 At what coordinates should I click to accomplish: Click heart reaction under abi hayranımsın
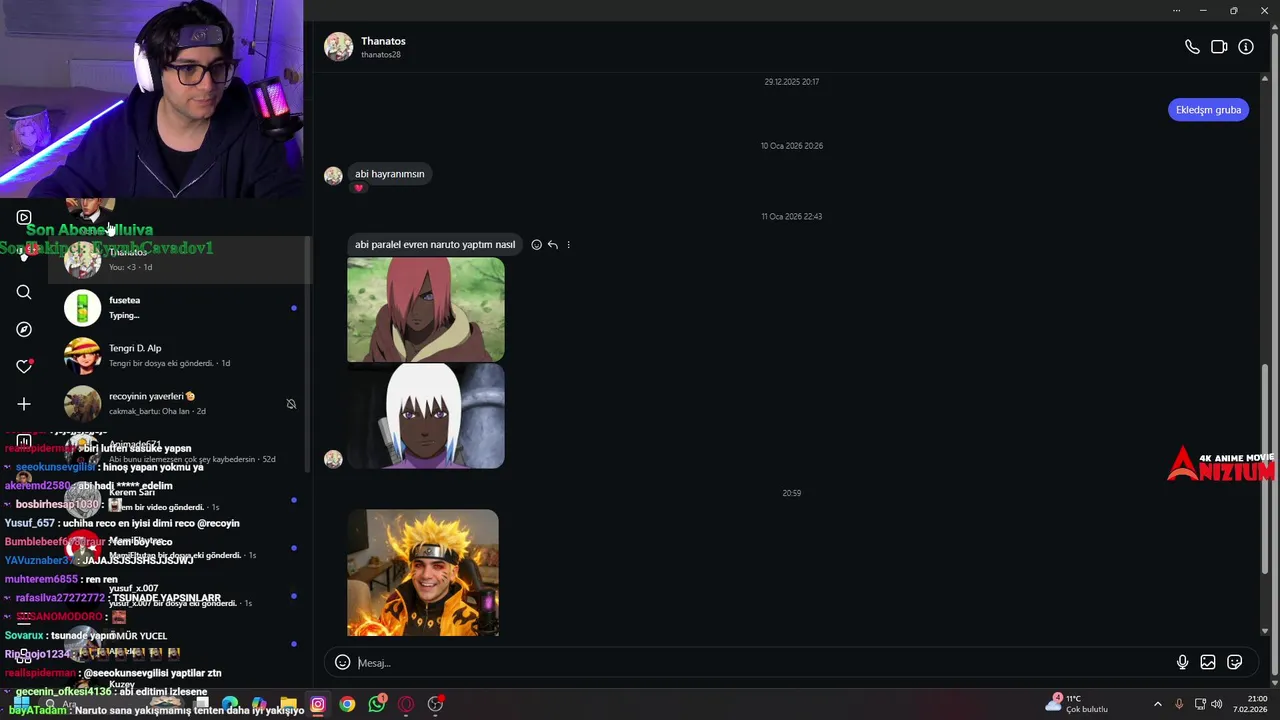tap(359, 188)
